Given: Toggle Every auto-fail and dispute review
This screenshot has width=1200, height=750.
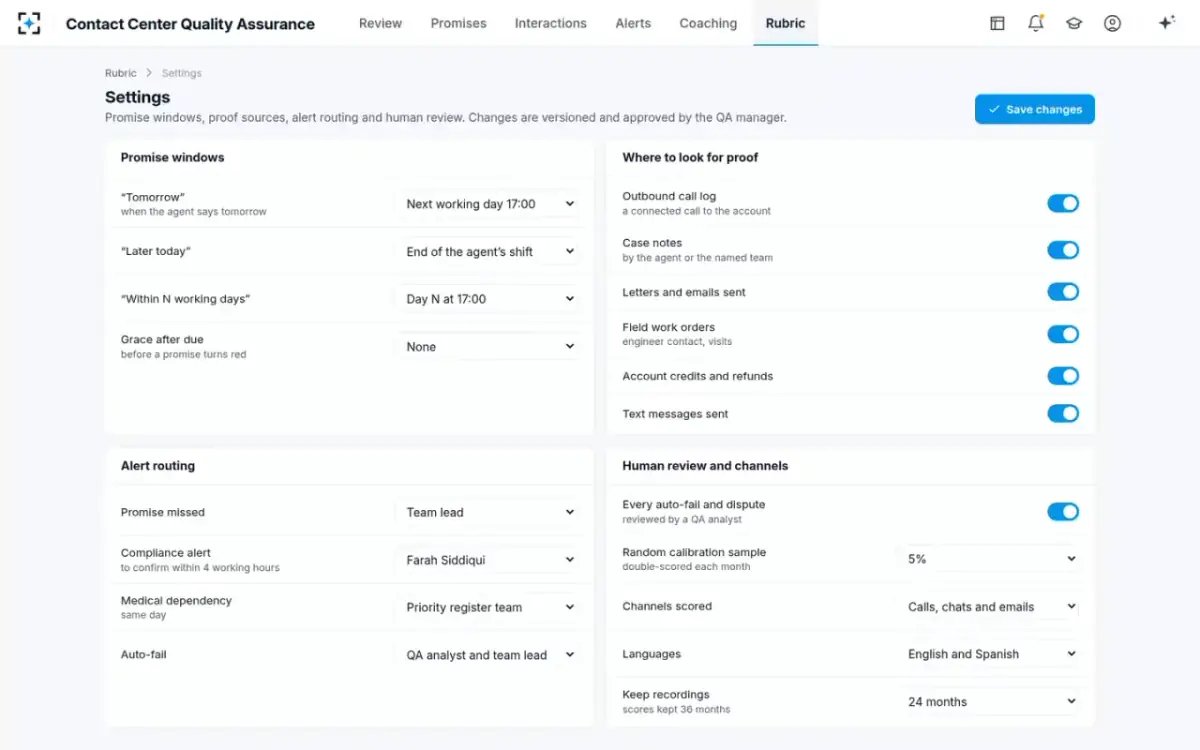Looking at the screenshot, I should point(1063,512).
